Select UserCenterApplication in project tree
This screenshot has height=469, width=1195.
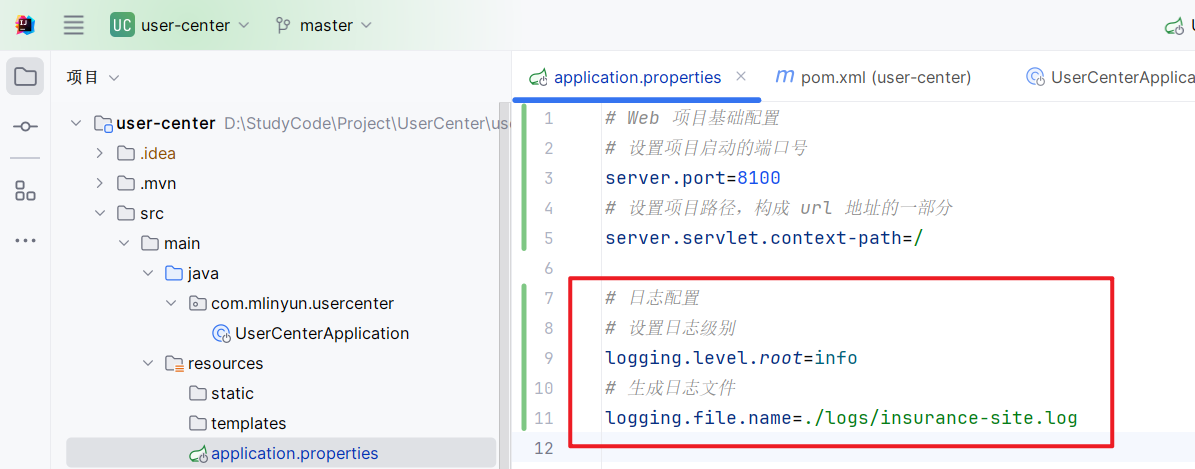pos(321,333)
